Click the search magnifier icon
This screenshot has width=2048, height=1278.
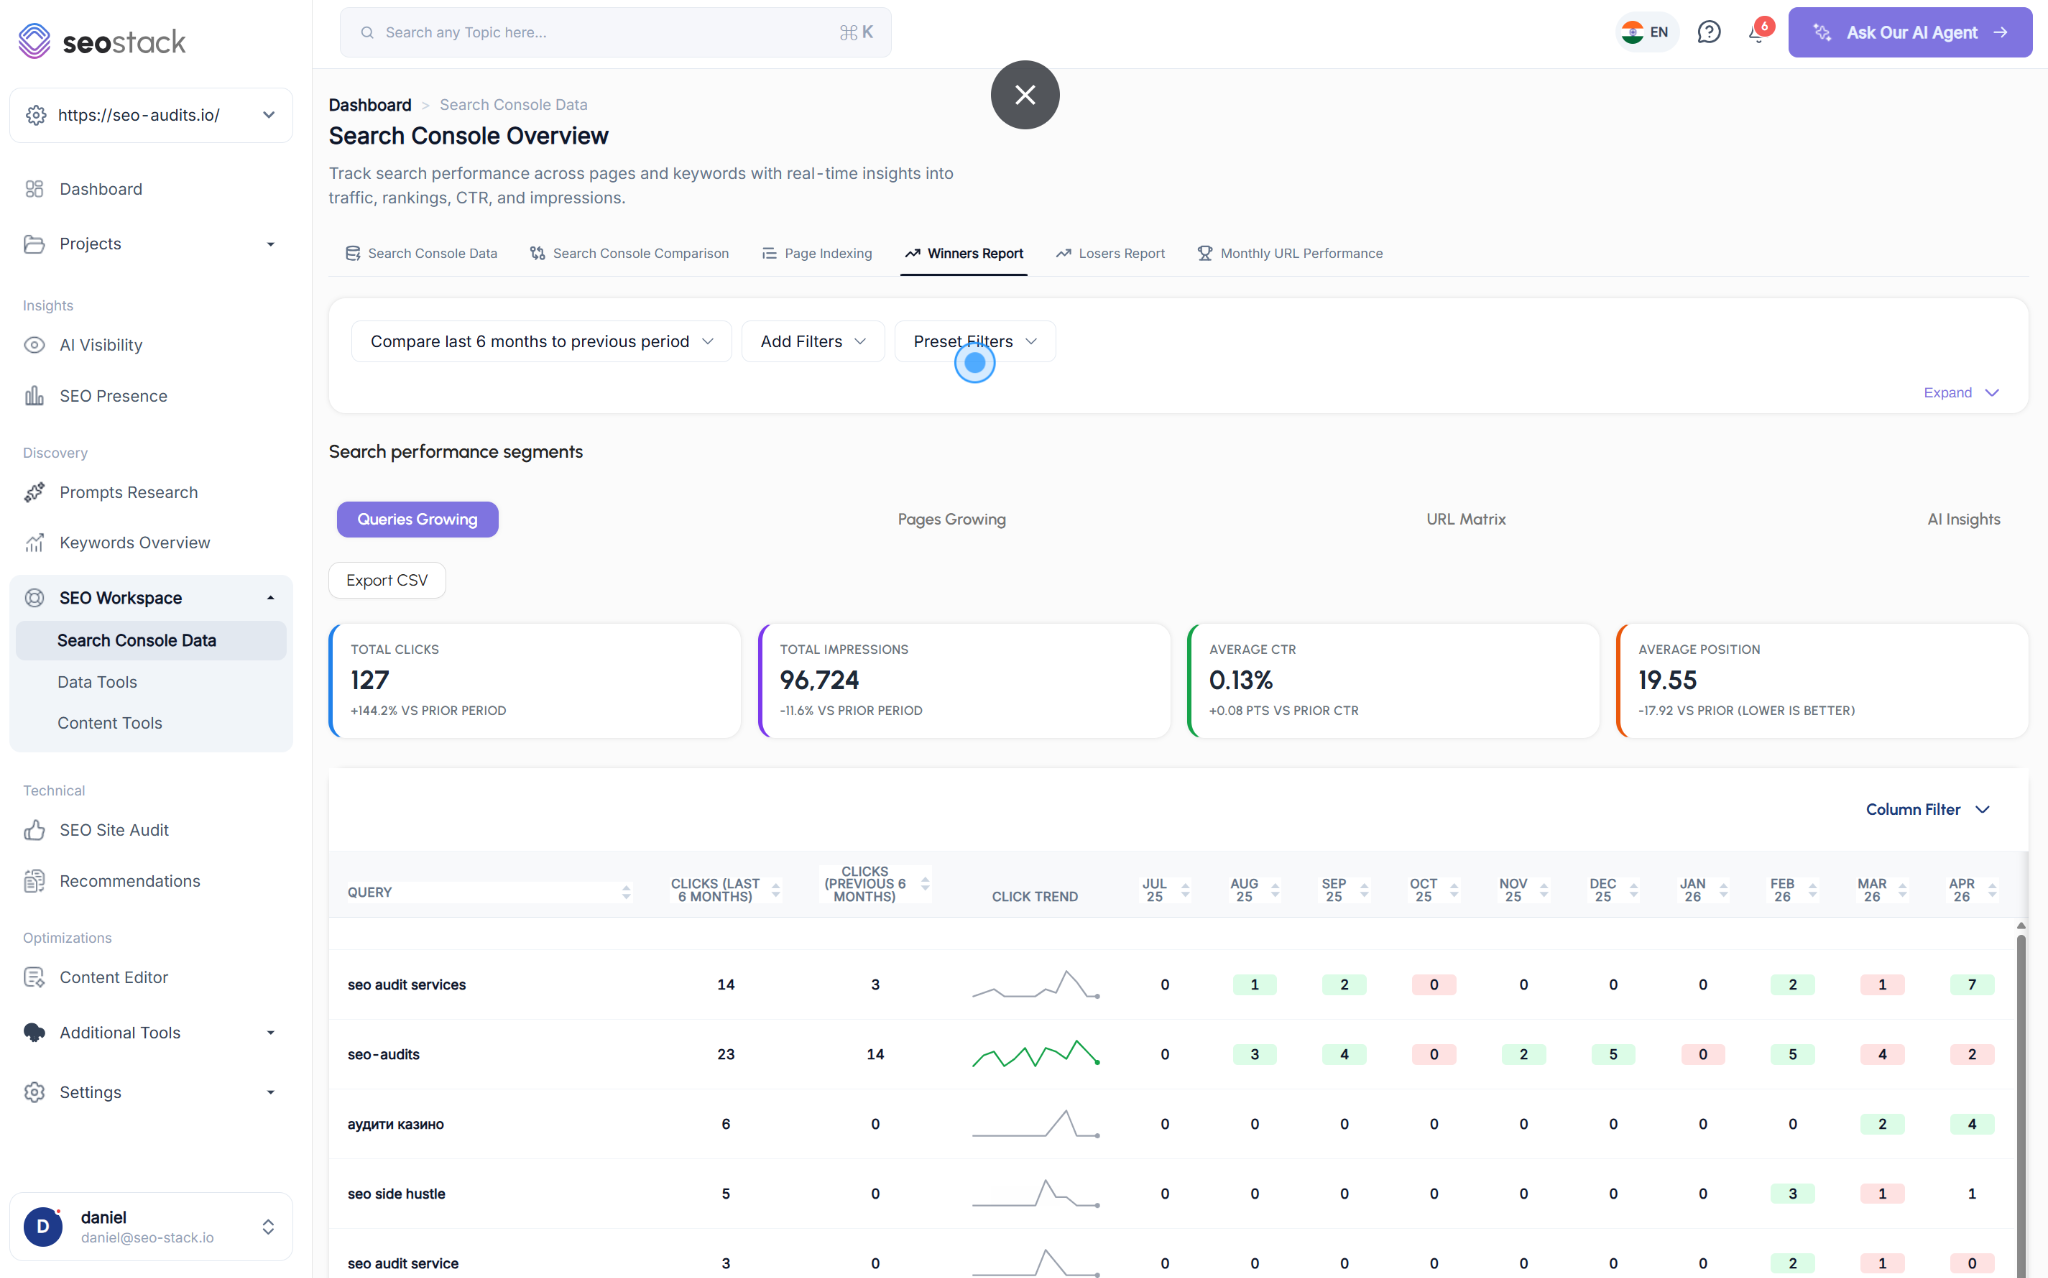(x=367, y=32)
